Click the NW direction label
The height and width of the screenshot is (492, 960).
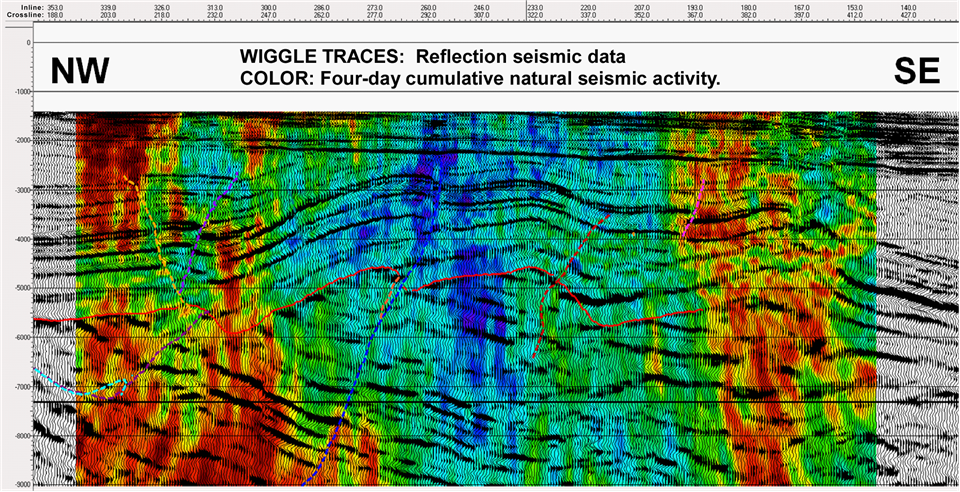coord(79,71)
